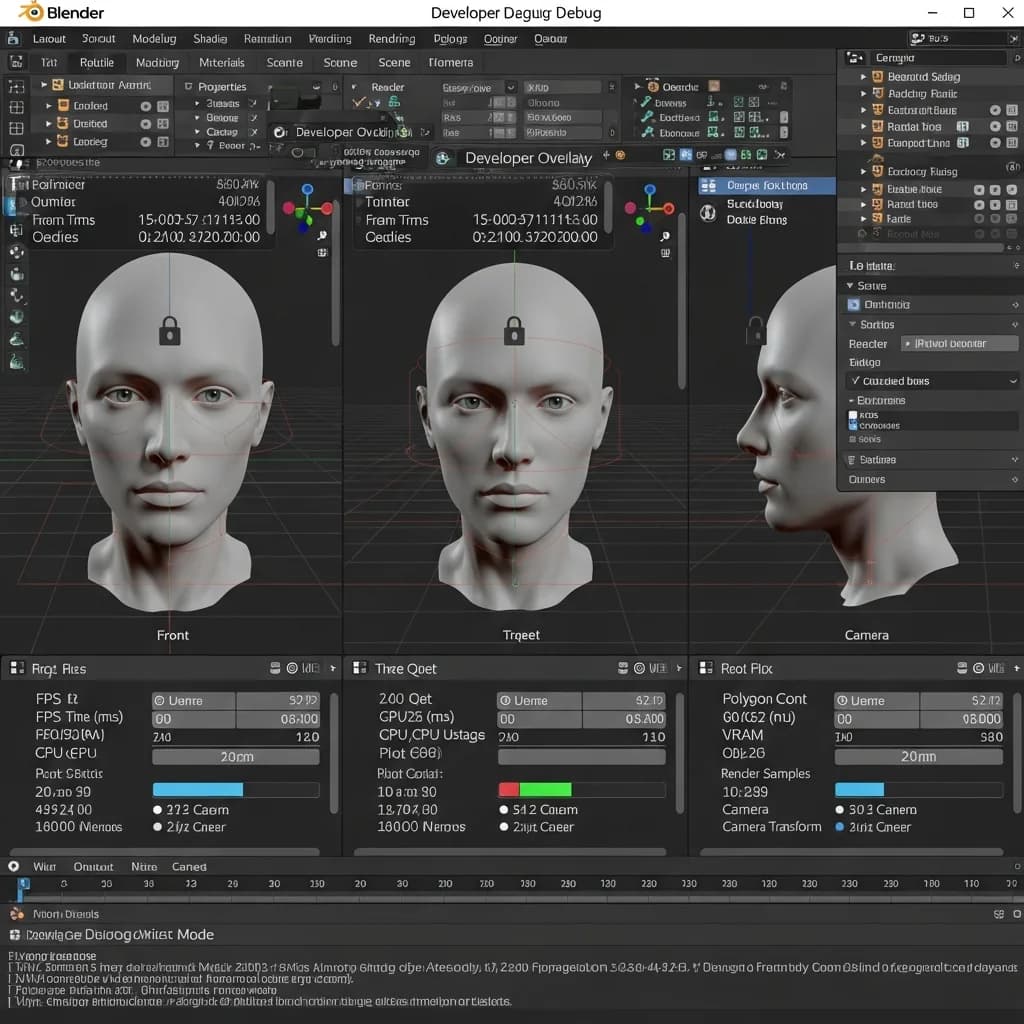Click the editor type icon of Thze Qoet panel
1024x1024 pixels.
coord(360,667)
